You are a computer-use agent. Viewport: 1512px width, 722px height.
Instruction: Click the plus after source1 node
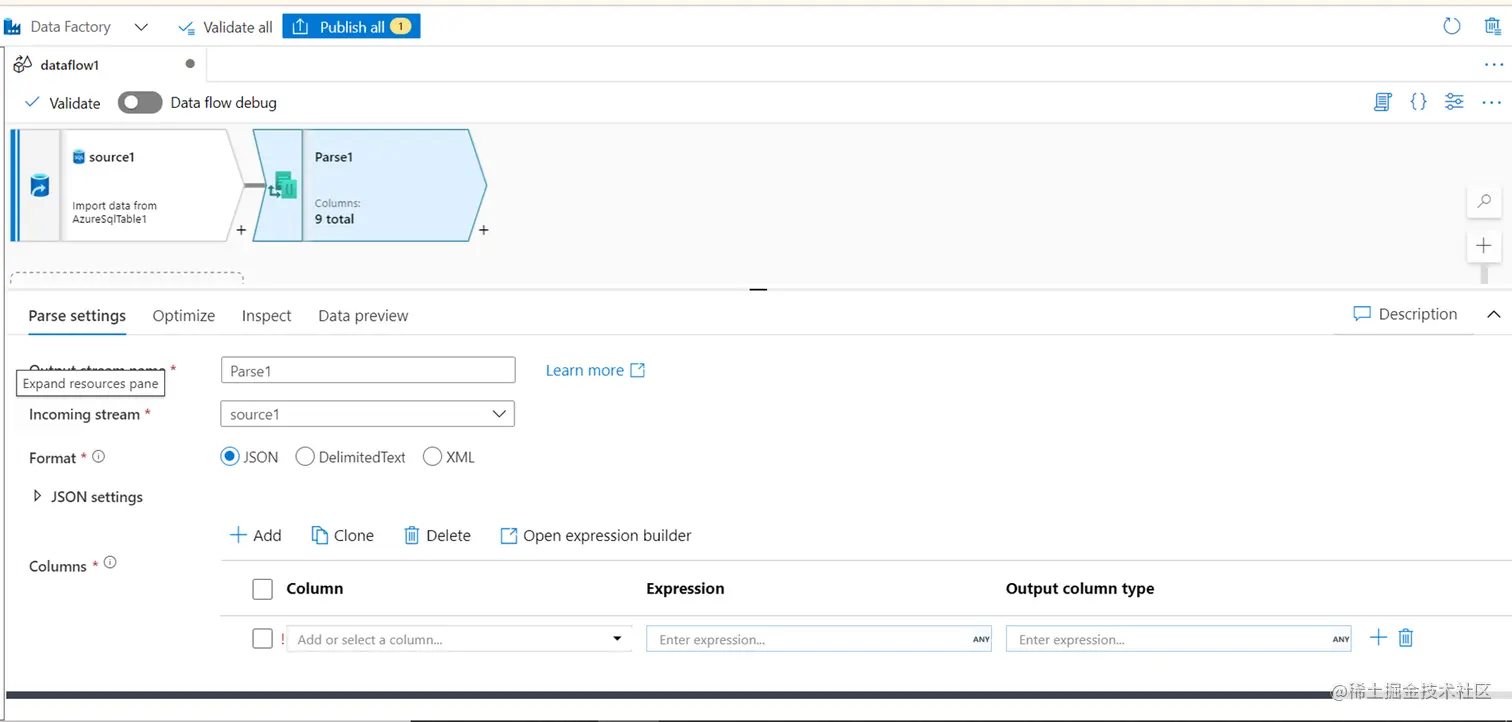tap(241, 230)
